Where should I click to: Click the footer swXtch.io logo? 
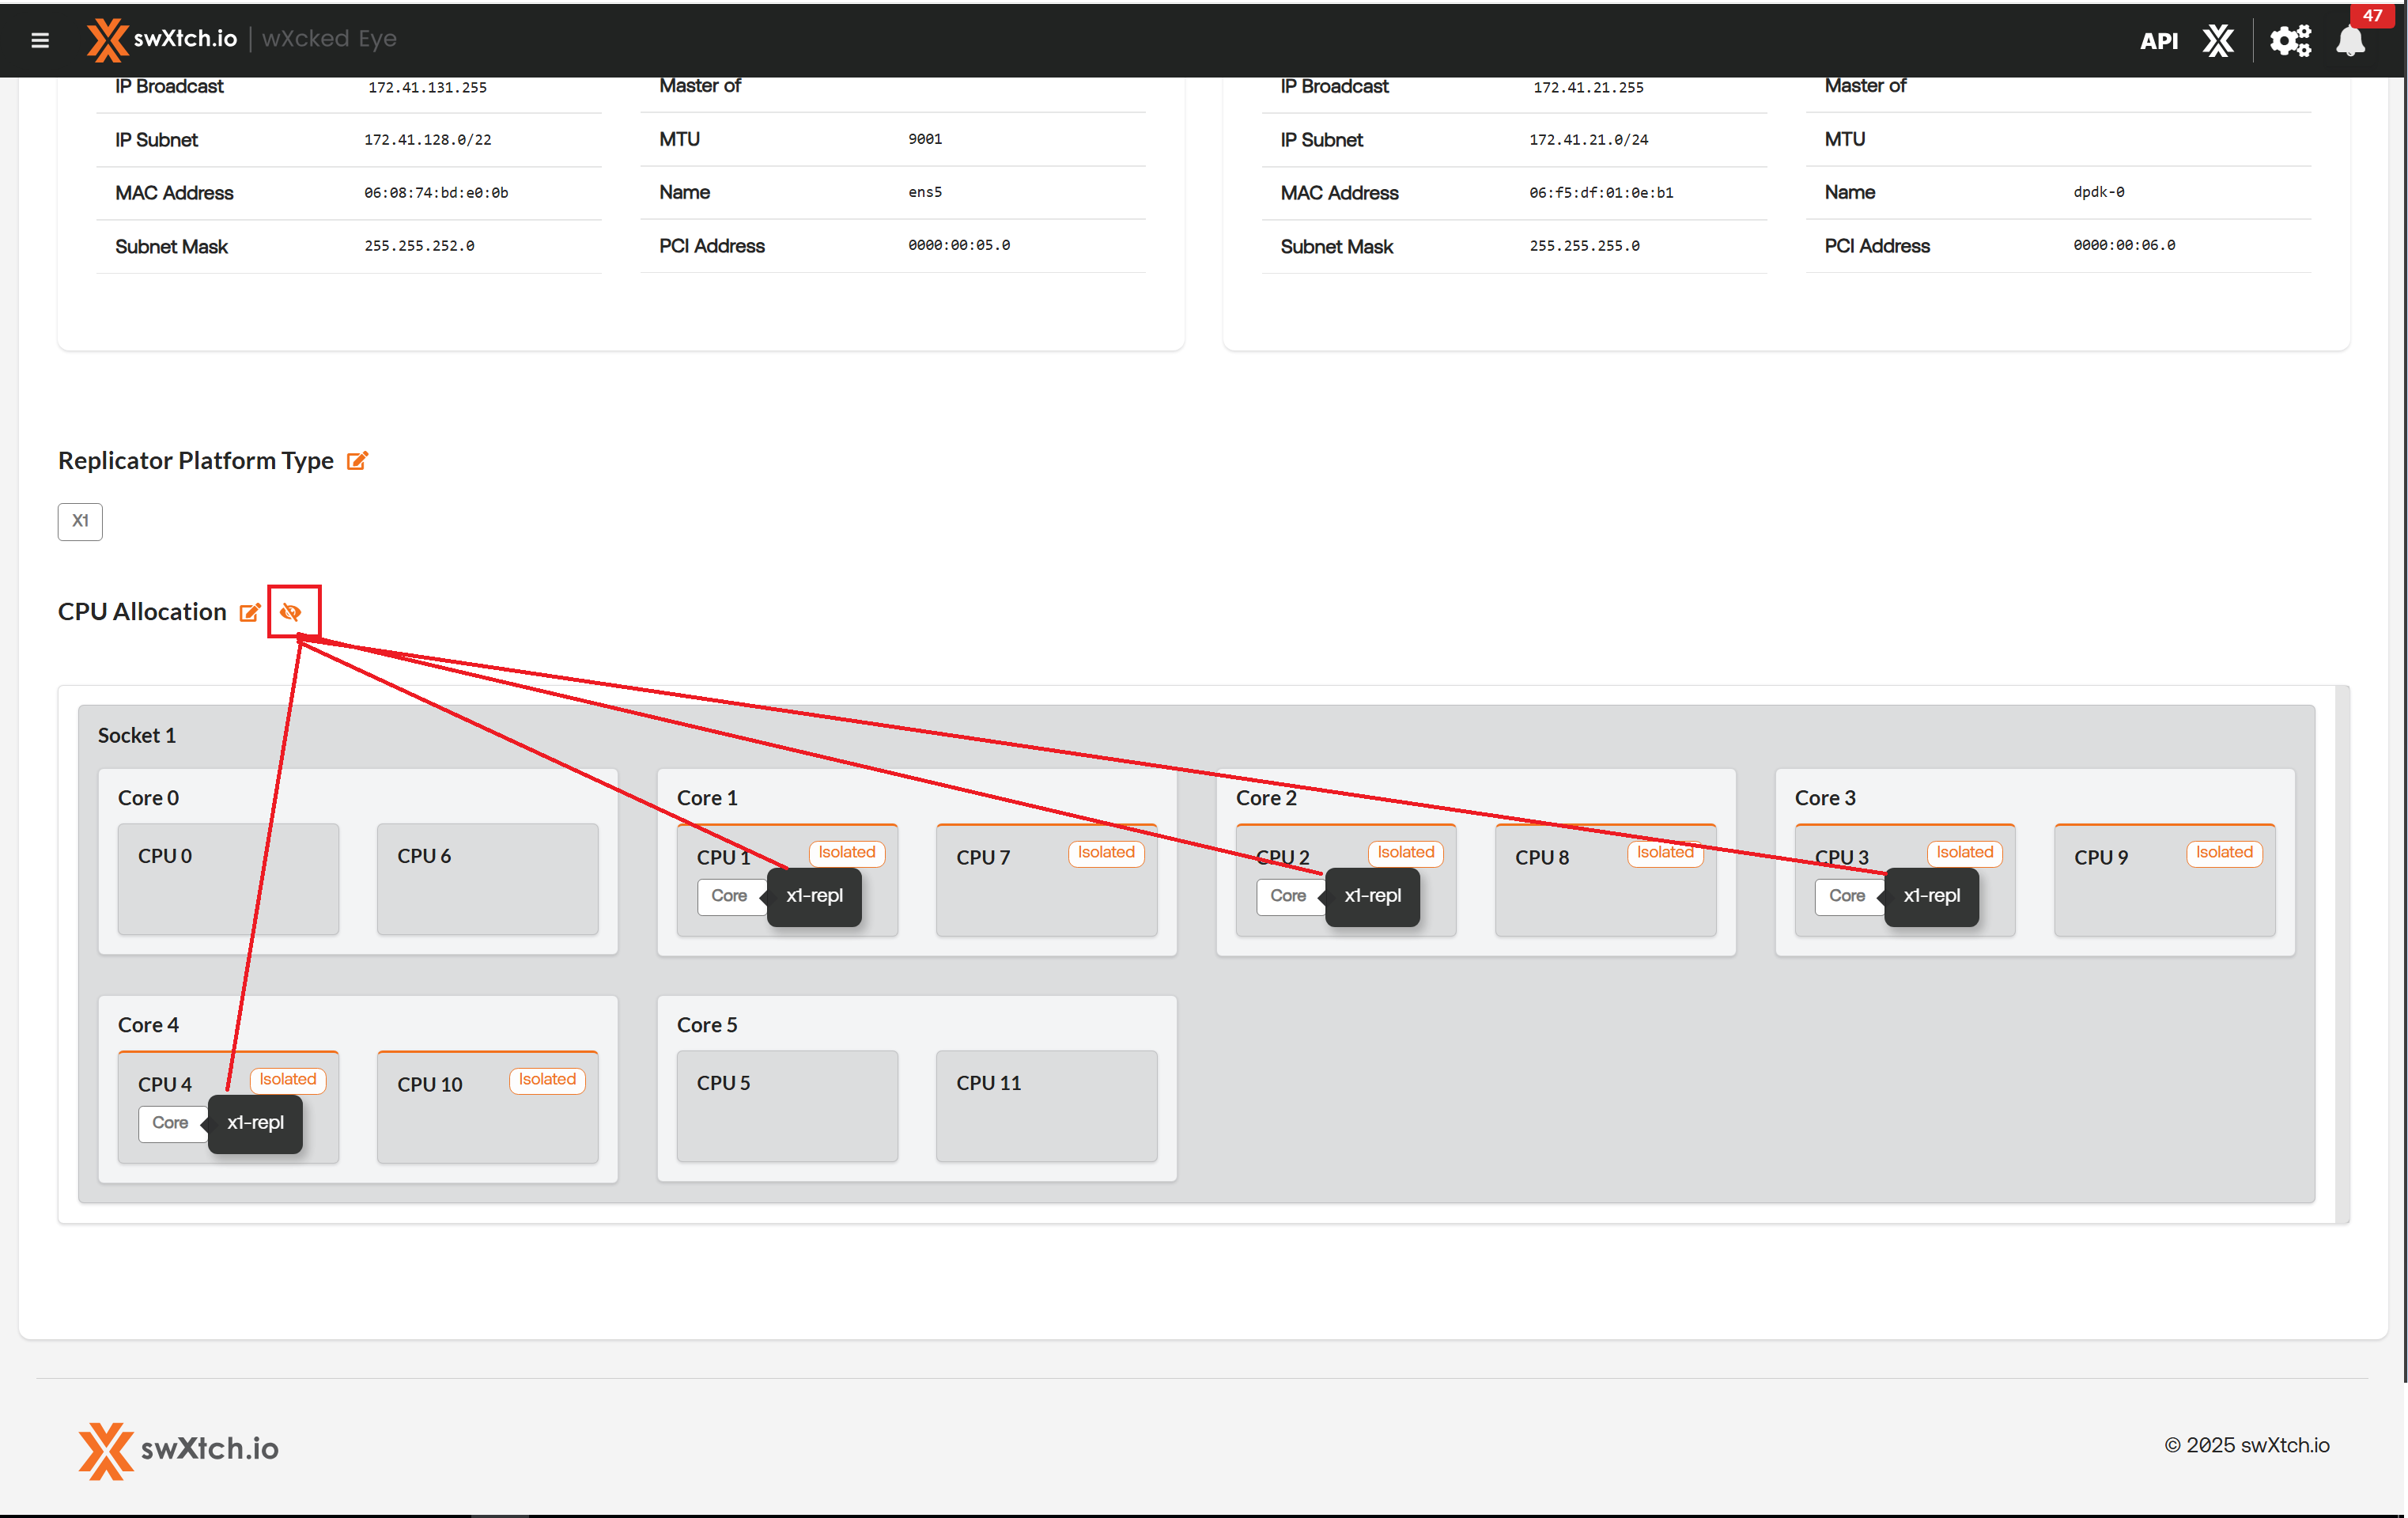click(178, 1449)
